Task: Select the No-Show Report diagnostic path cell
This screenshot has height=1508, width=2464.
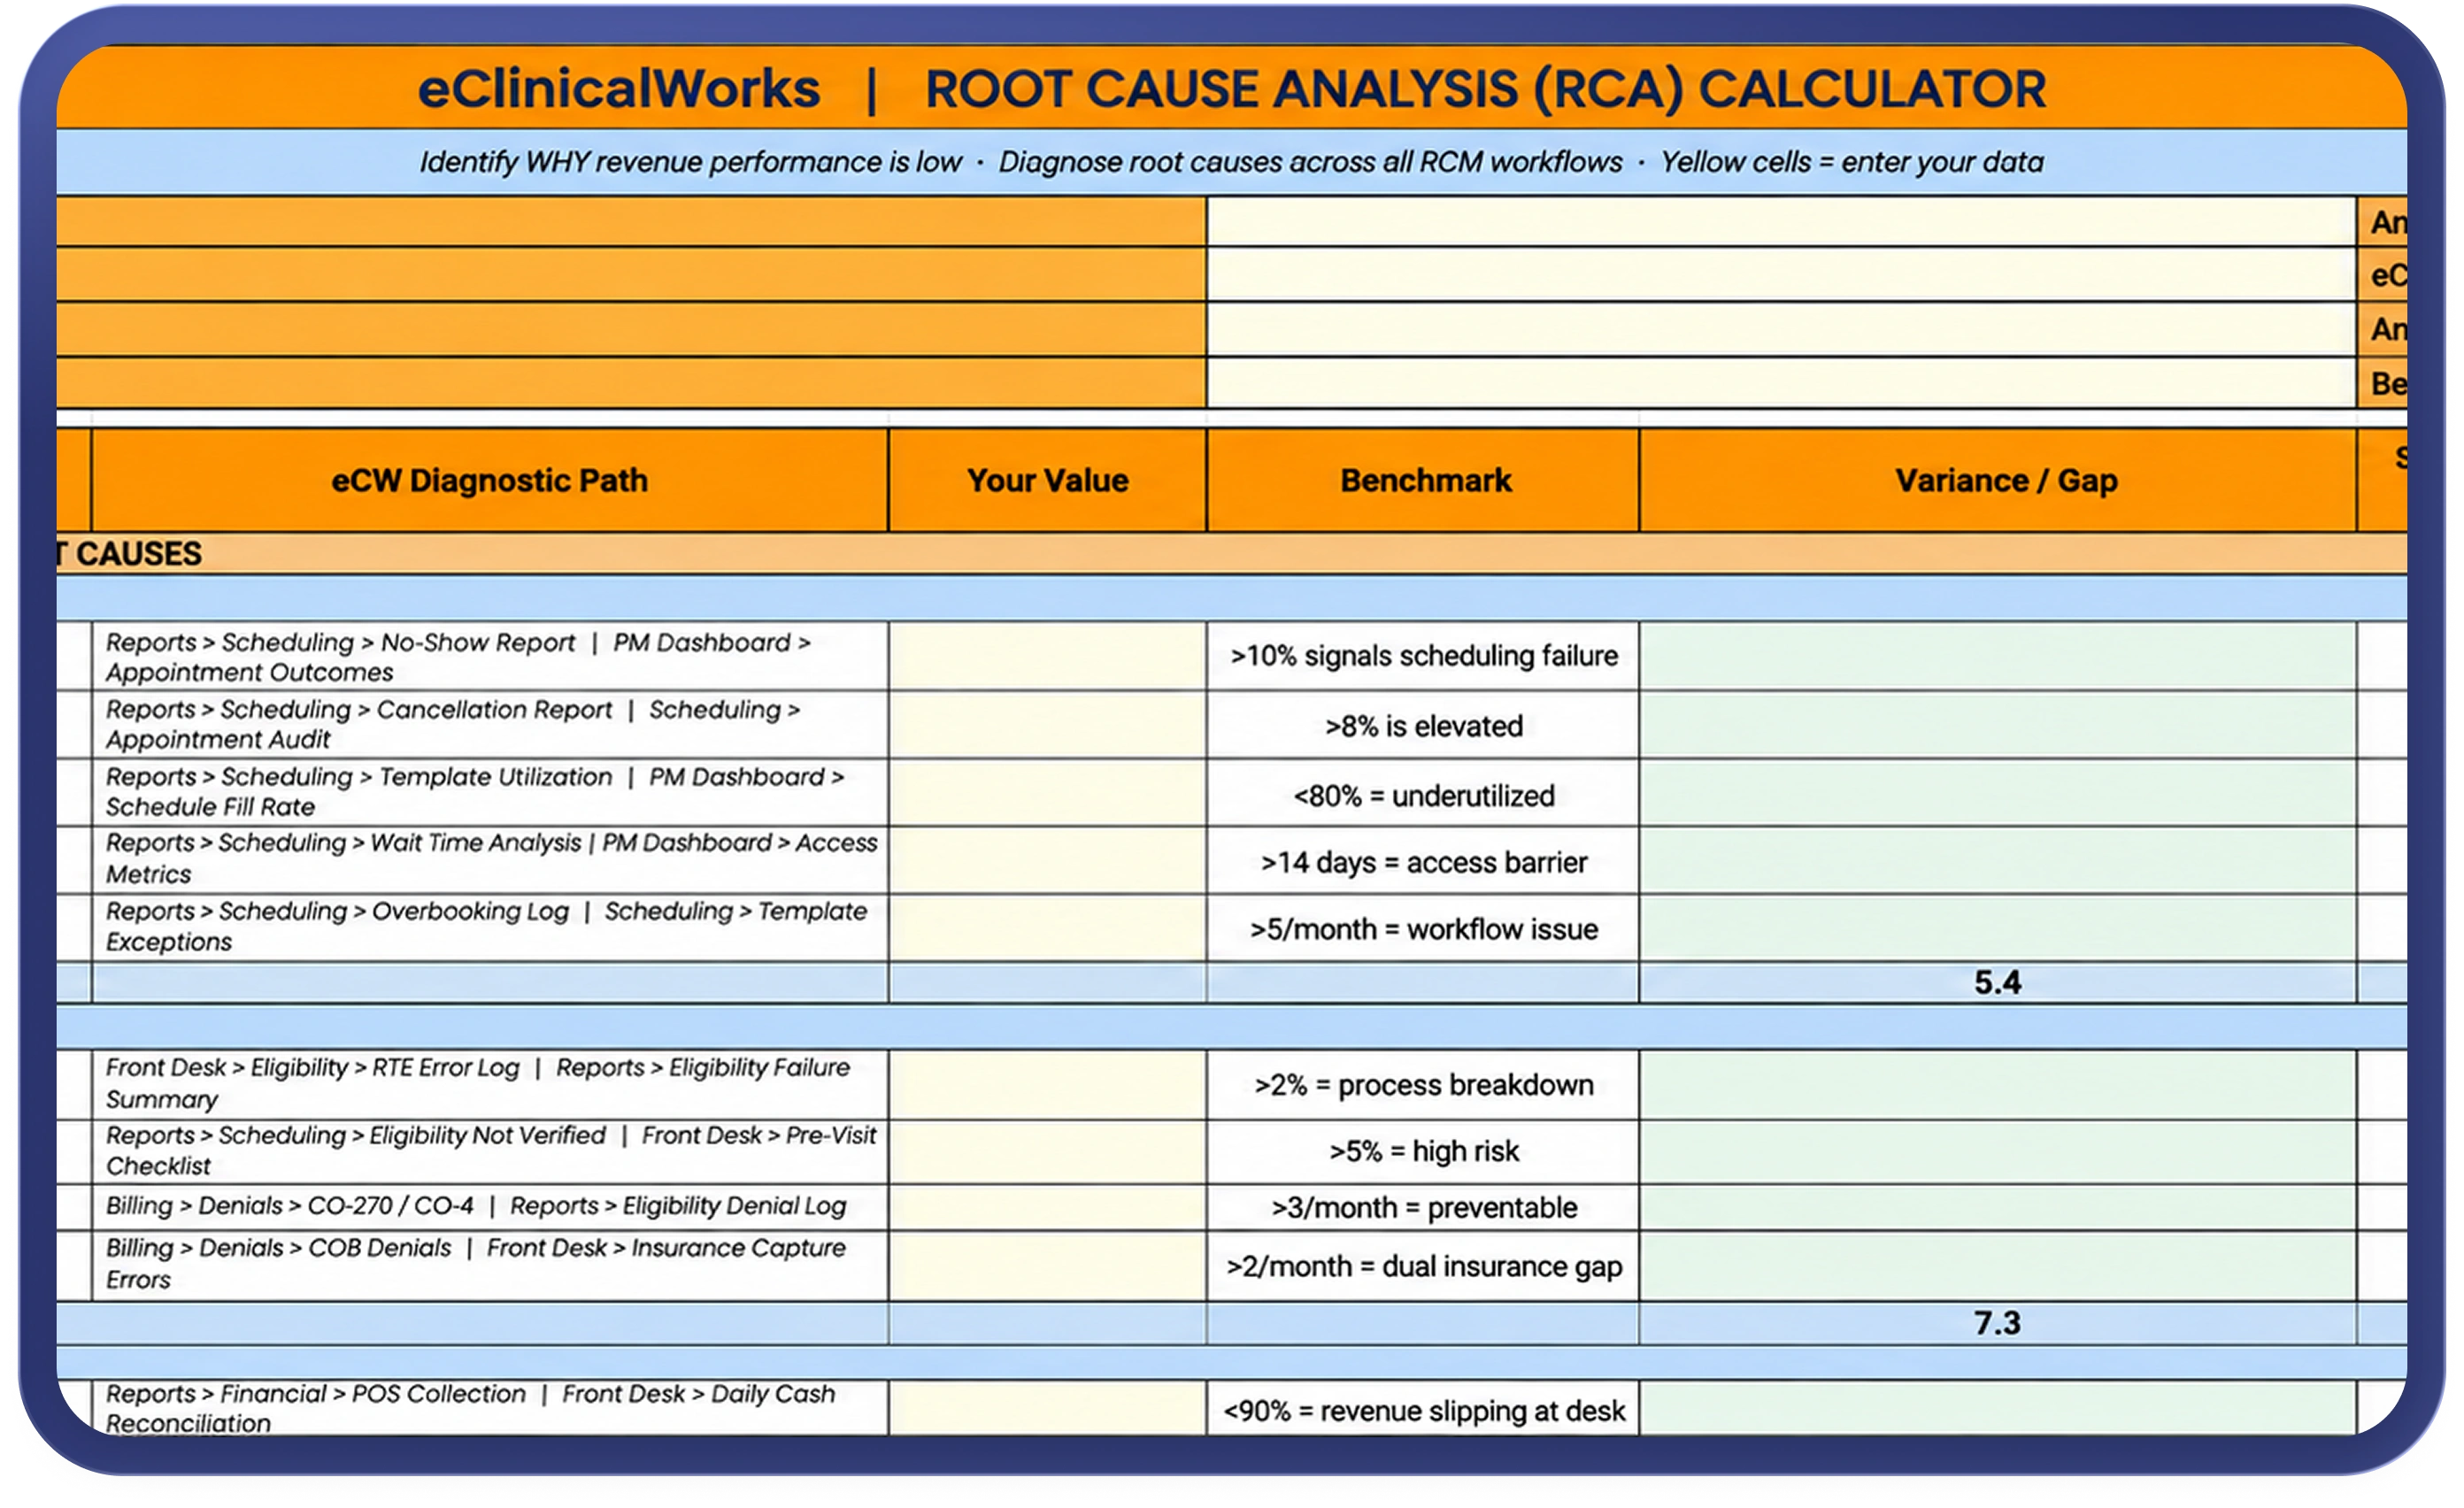Action: [x=490, y=656]
